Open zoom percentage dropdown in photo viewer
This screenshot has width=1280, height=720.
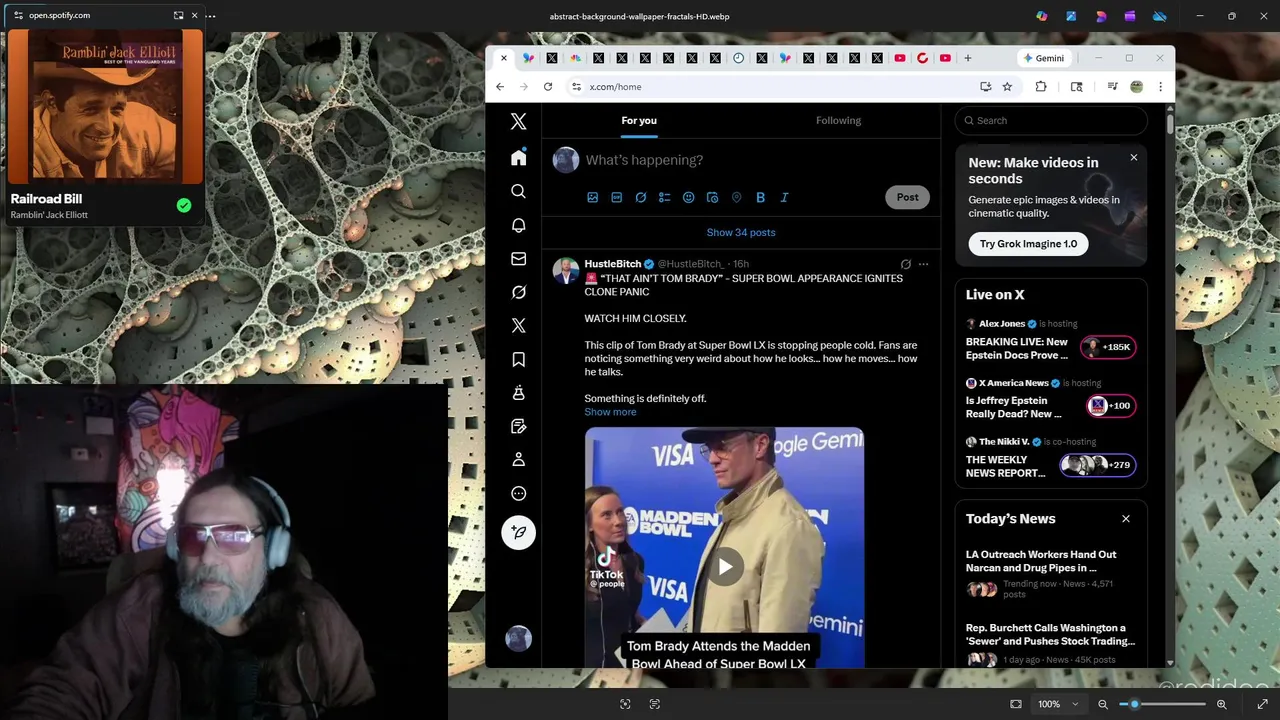click(1058, 704)
